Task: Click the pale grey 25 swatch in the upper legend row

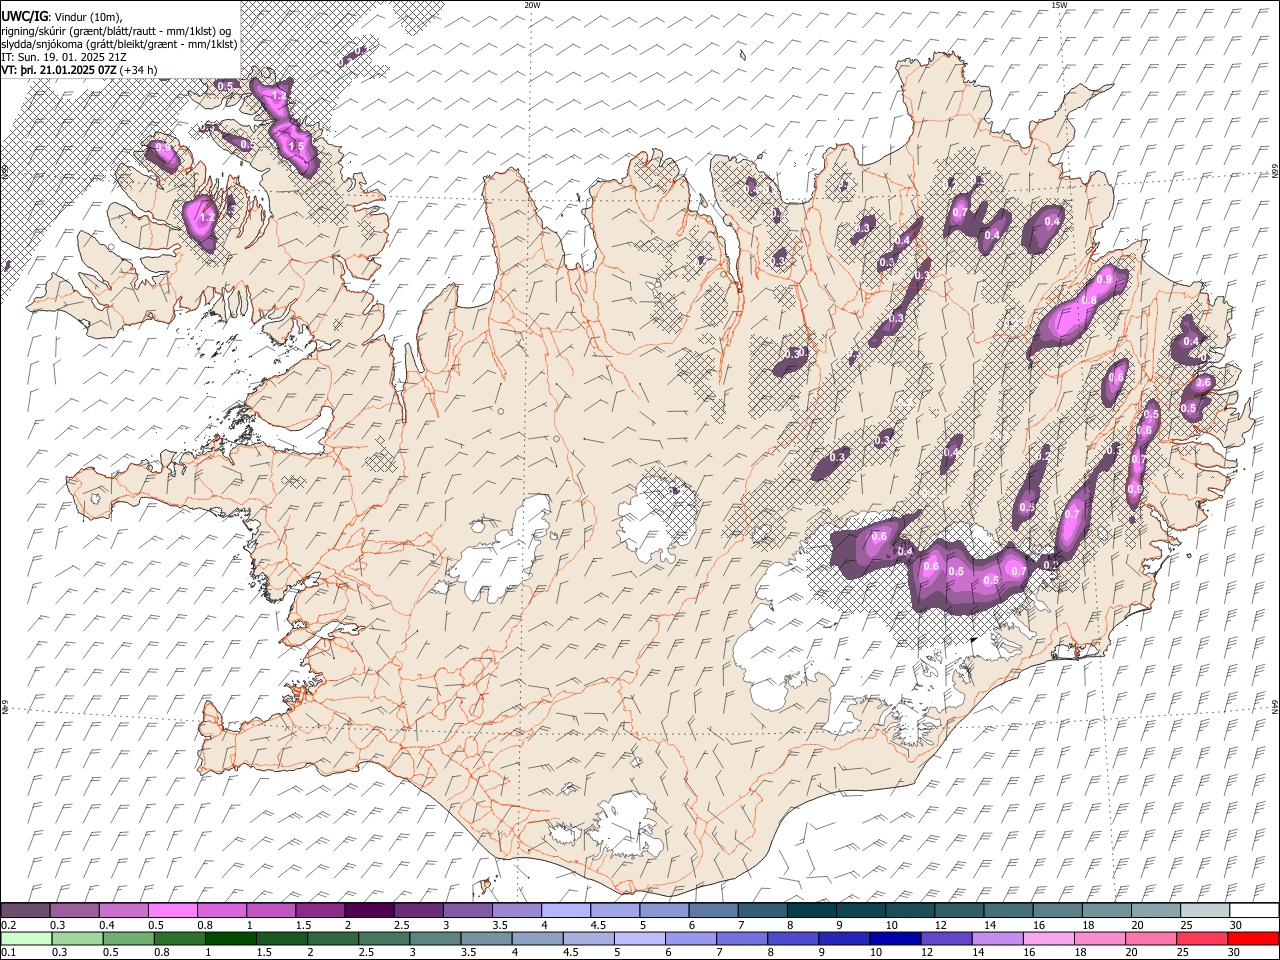Action: pos(1204,910)
